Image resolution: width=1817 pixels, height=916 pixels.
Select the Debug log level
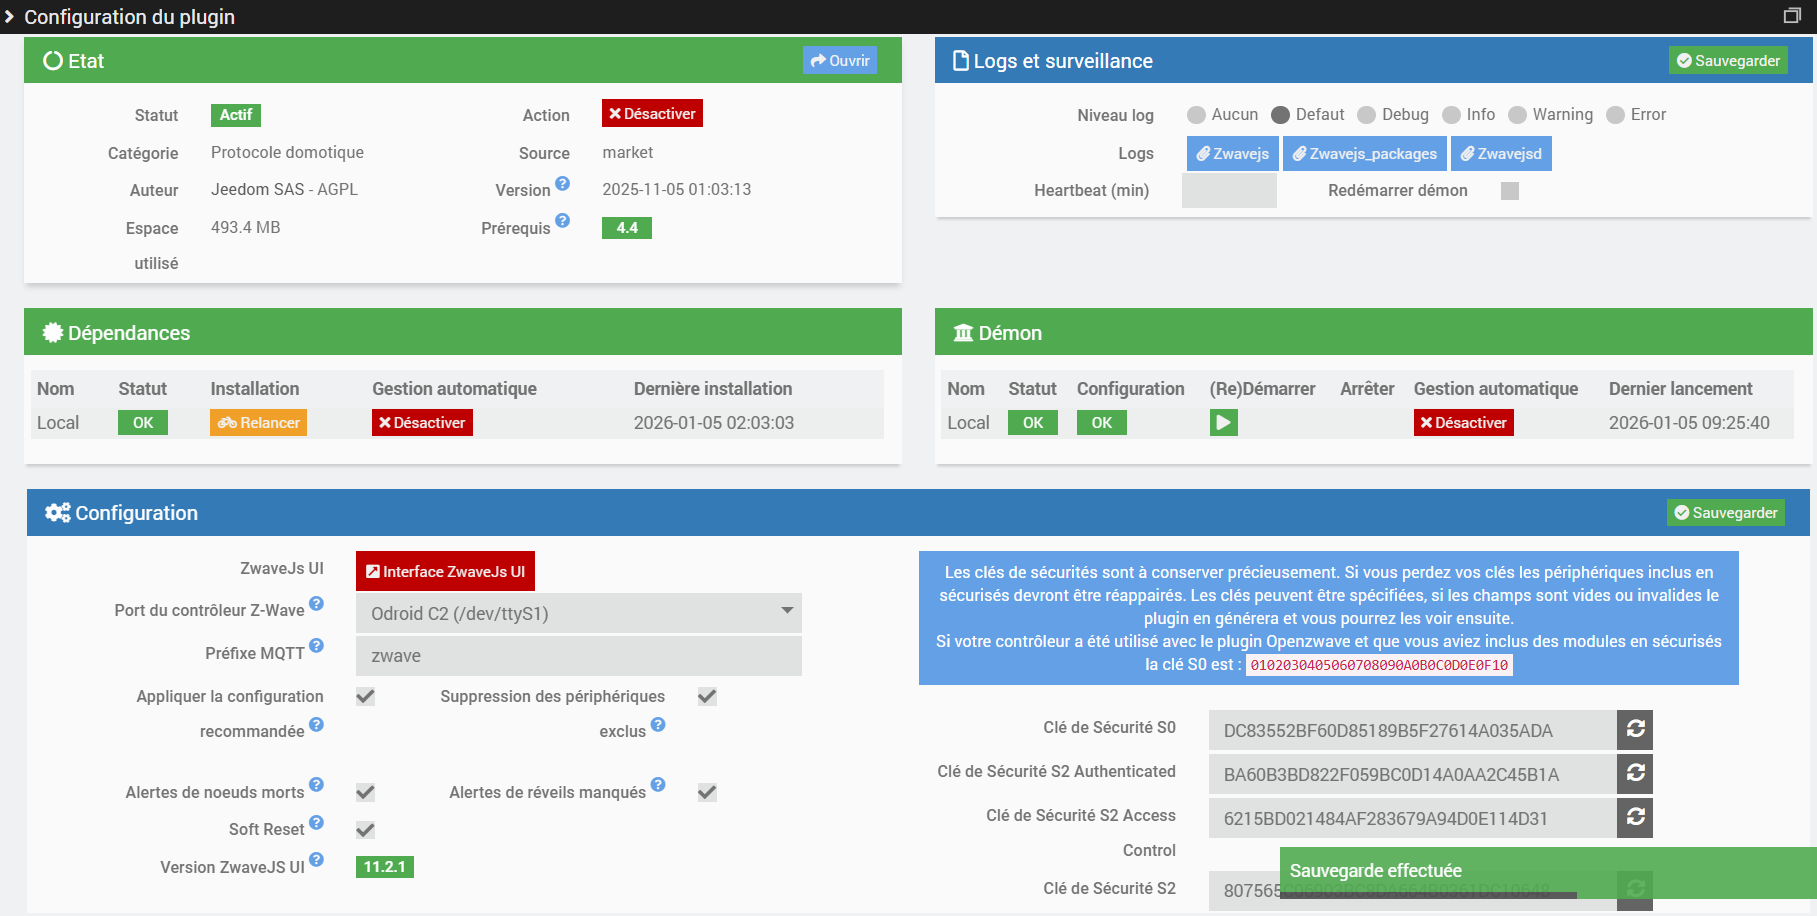[x=1366, y=115]
